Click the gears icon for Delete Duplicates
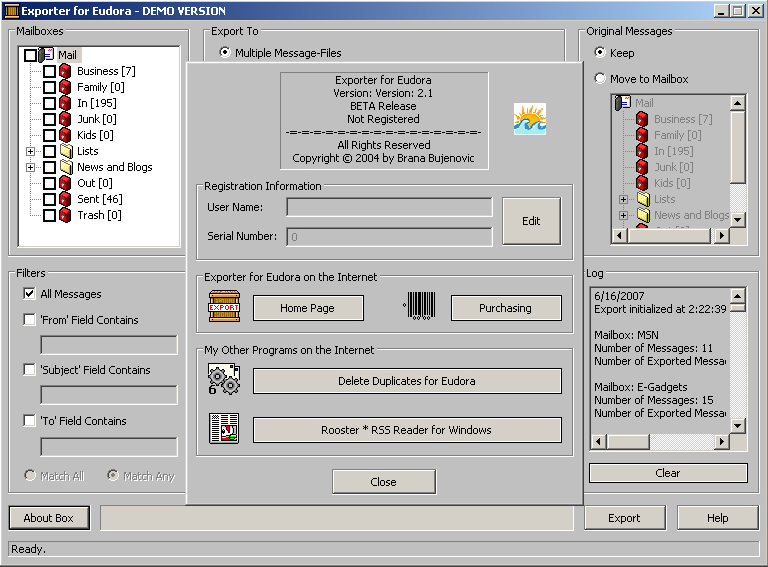 coord(224,379)
